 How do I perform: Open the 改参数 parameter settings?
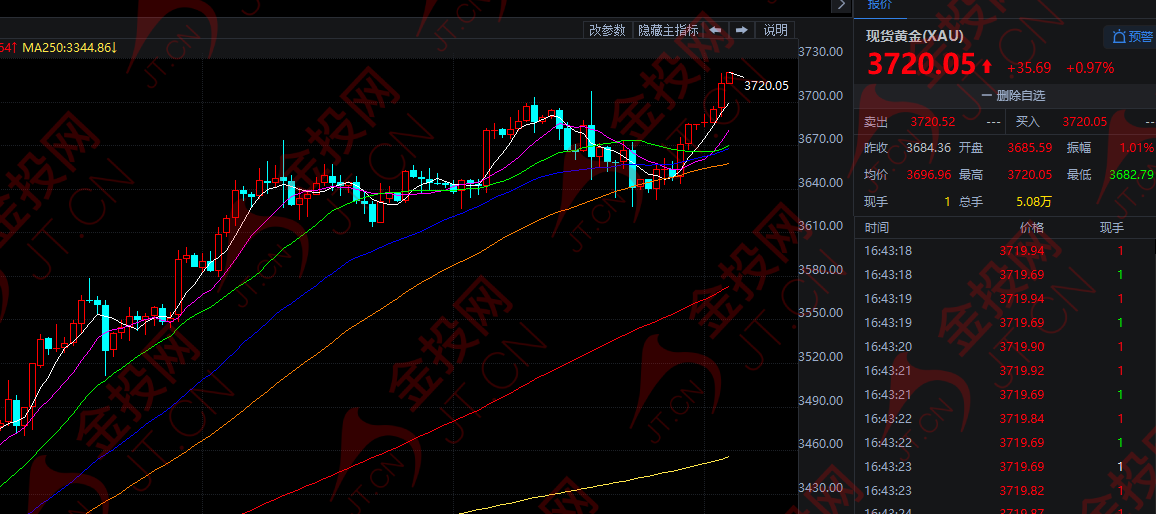point(607,30)
